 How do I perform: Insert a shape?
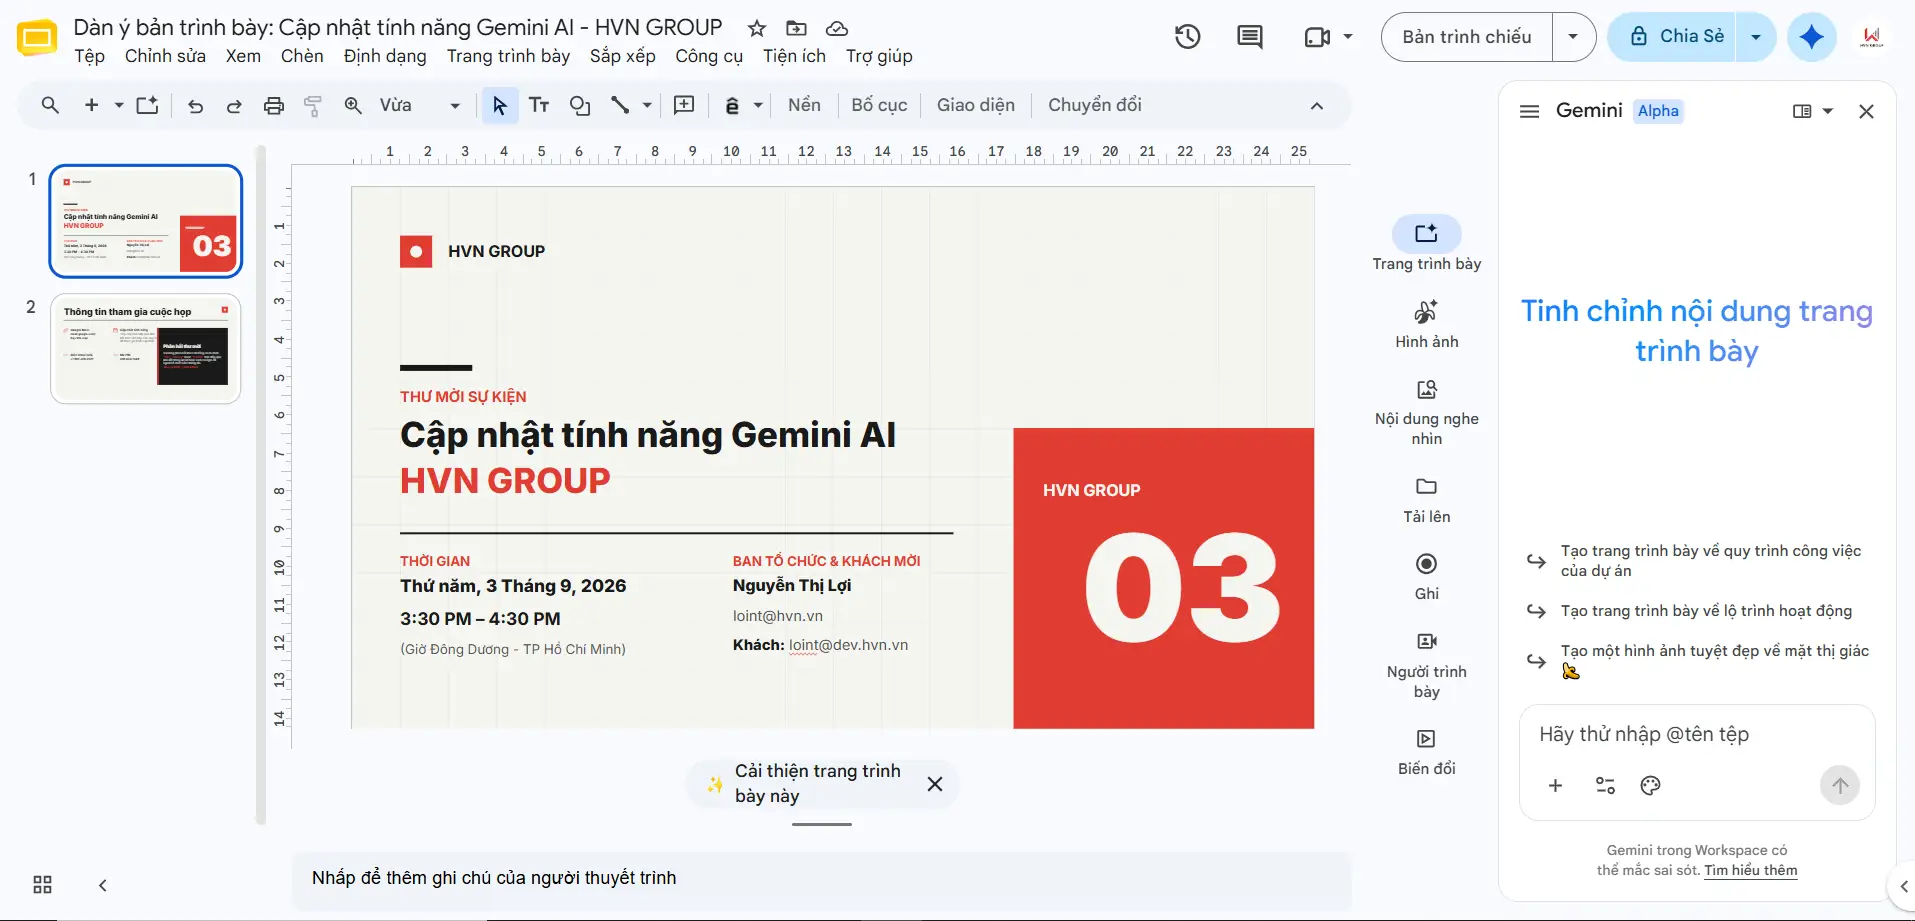click(x=580, y=105)
